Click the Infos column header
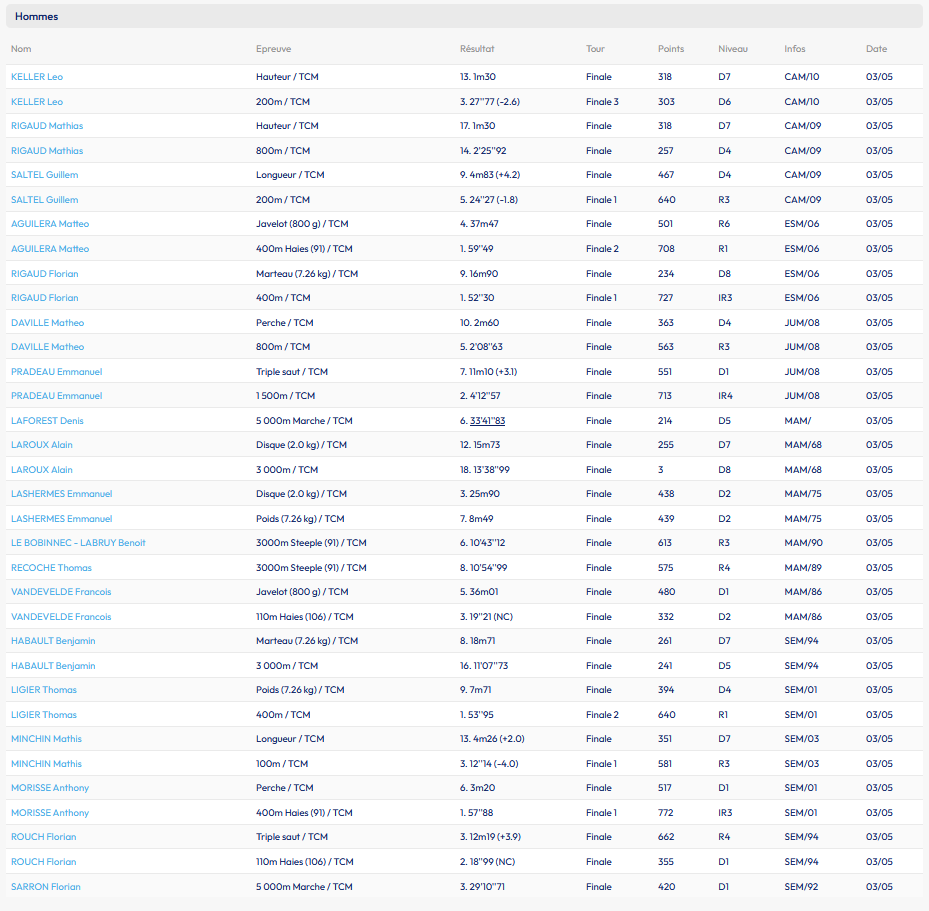This screenshot has height=911, width=929. tap(795, 49)
